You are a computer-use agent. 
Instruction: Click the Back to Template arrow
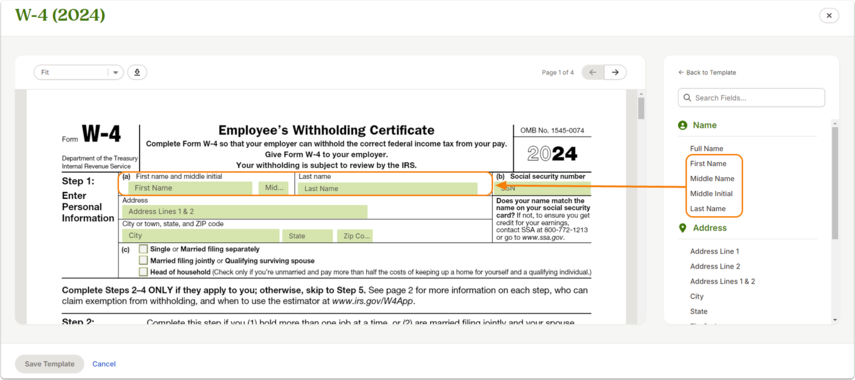(x=681, y=73)
